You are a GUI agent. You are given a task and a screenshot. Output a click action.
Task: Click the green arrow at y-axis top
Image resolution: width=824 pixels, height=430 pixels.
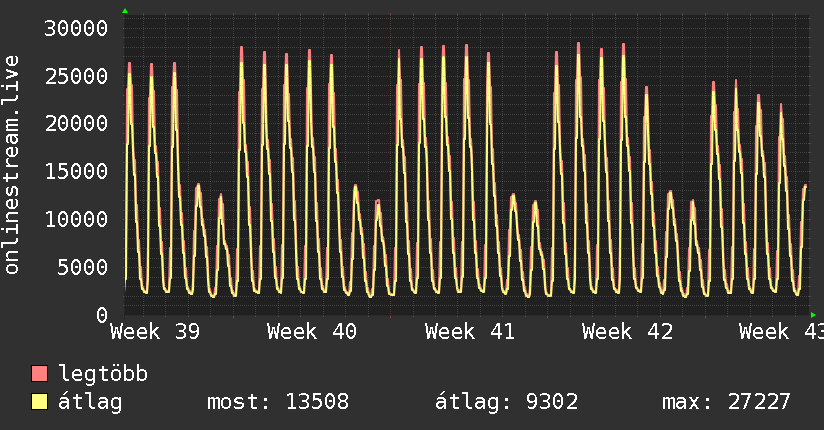click(125, 11)
